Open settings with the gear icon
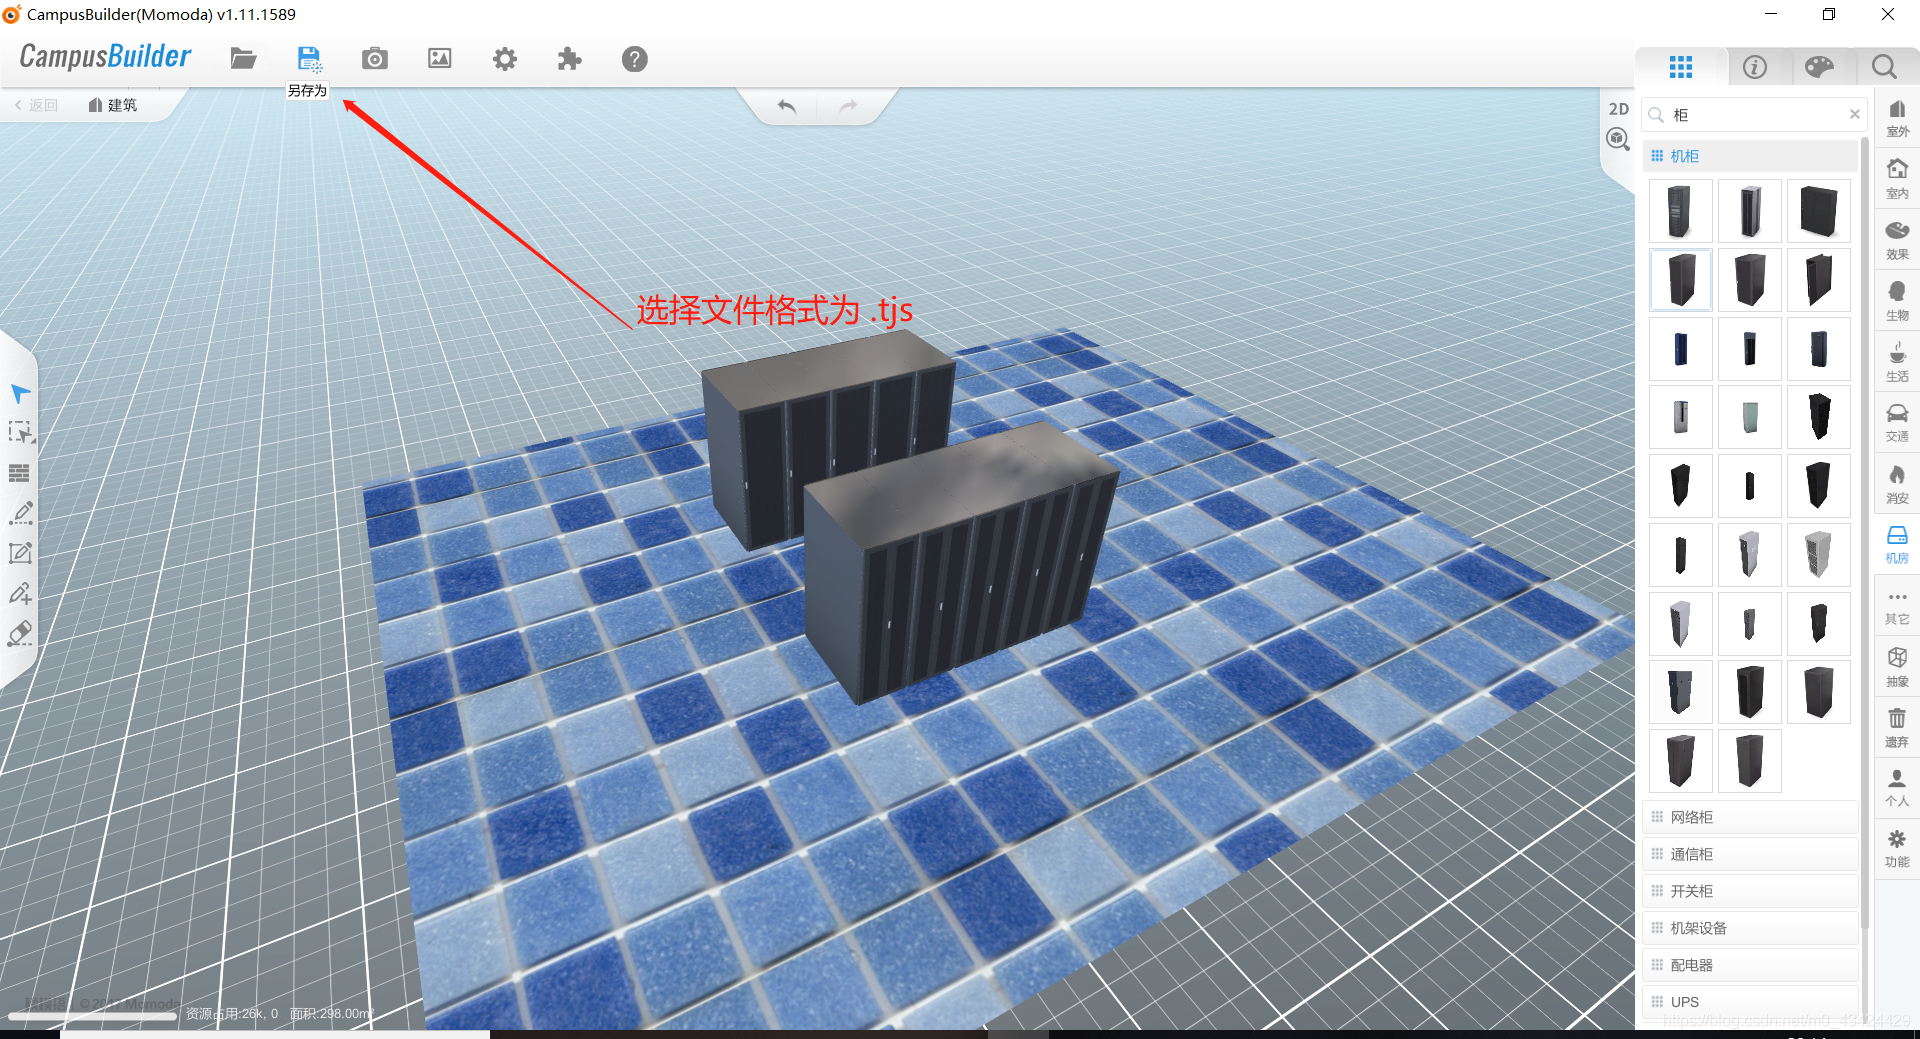The image size is (1920, 1039). (x=505, y=59)
